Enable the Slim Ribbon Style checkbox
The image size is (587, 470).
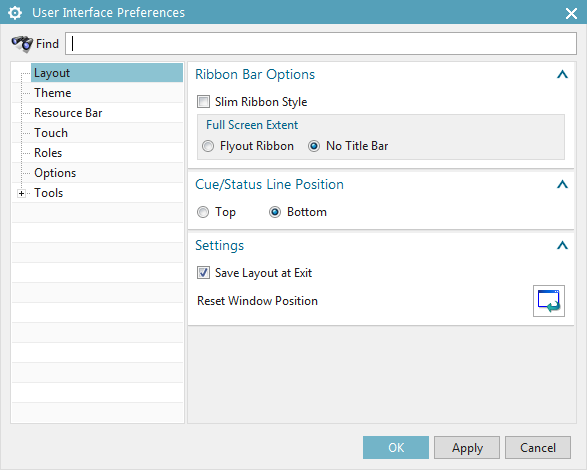203,102
